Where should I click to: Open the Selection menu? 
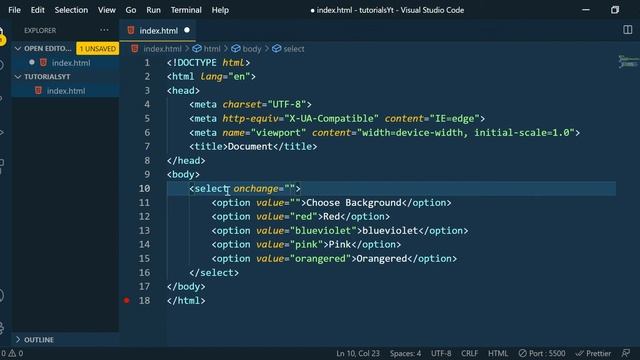[x=71, y=10]
